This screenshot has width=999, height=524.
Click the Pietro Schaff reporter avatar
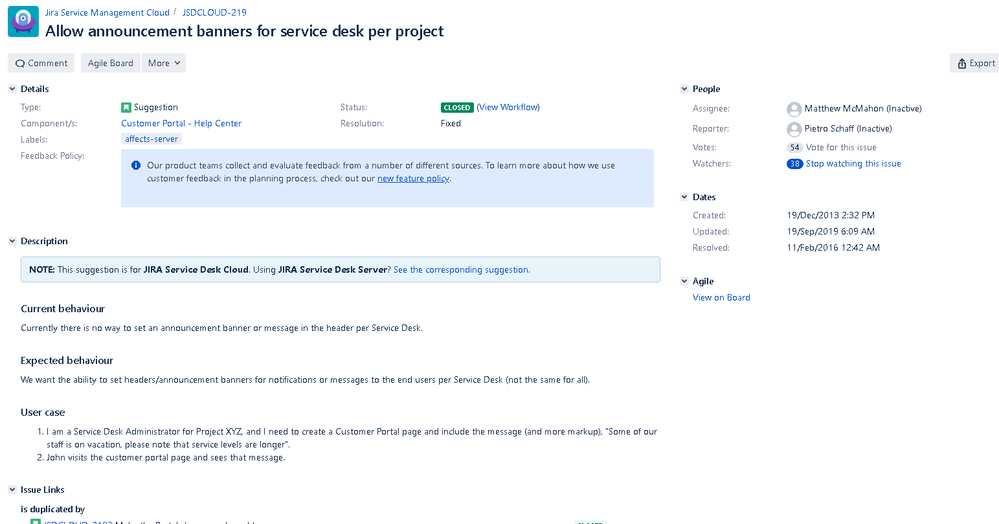794,129
